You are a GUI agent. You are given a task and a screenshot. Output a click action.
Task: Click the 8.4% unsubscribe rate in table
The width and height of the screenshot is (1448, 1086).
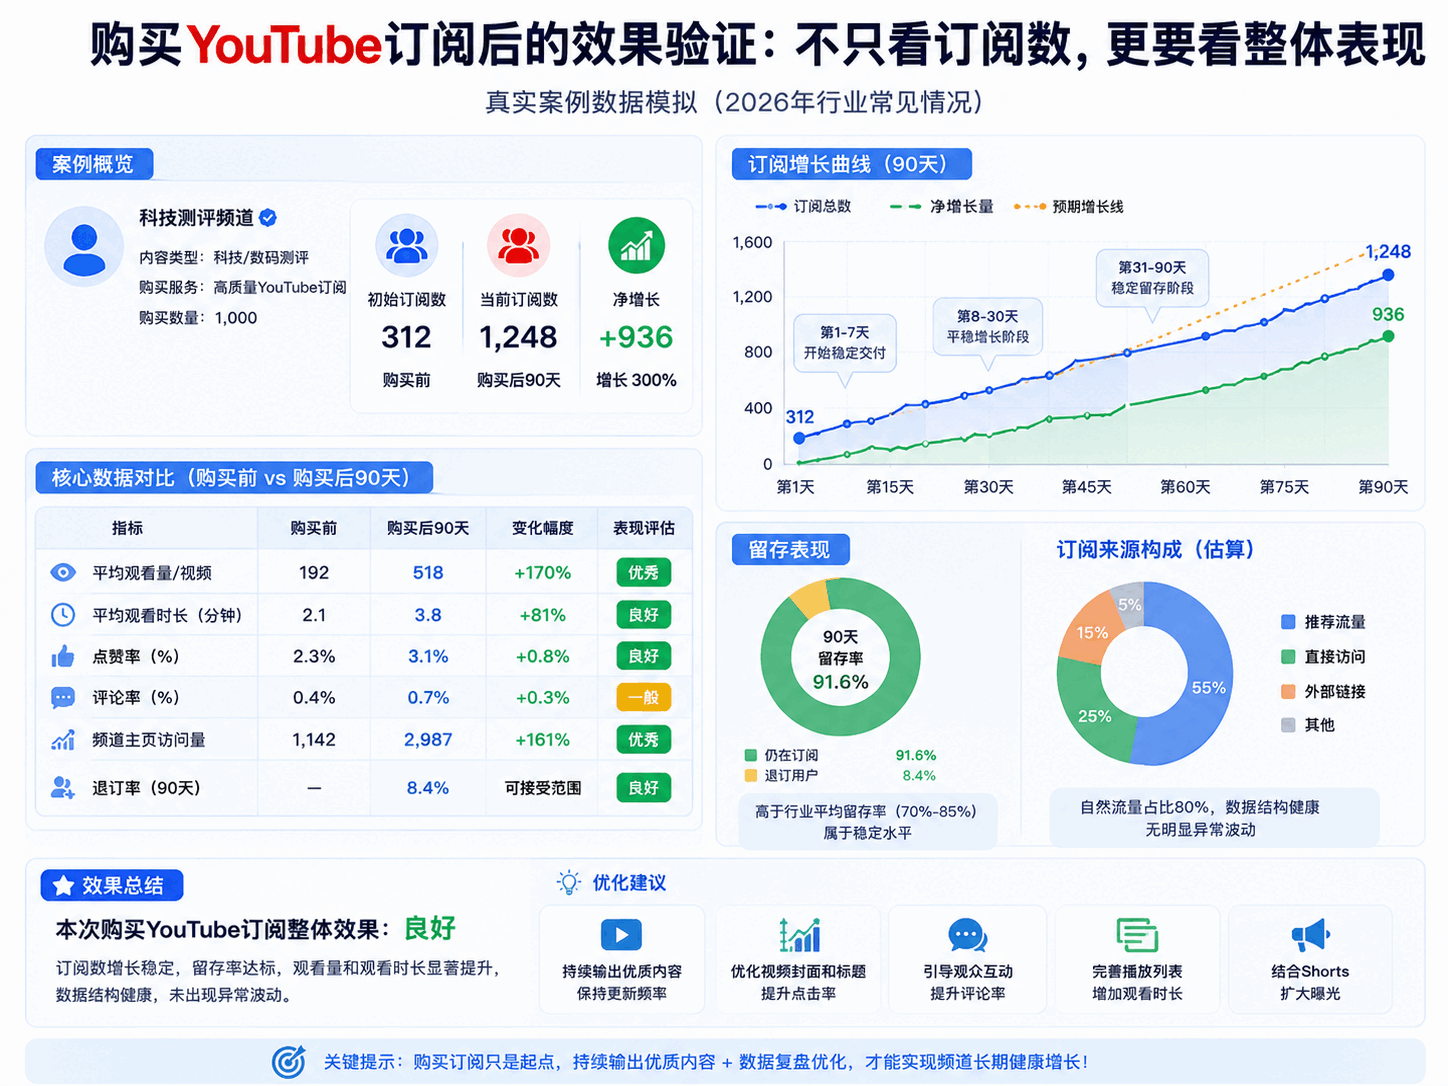428,788
